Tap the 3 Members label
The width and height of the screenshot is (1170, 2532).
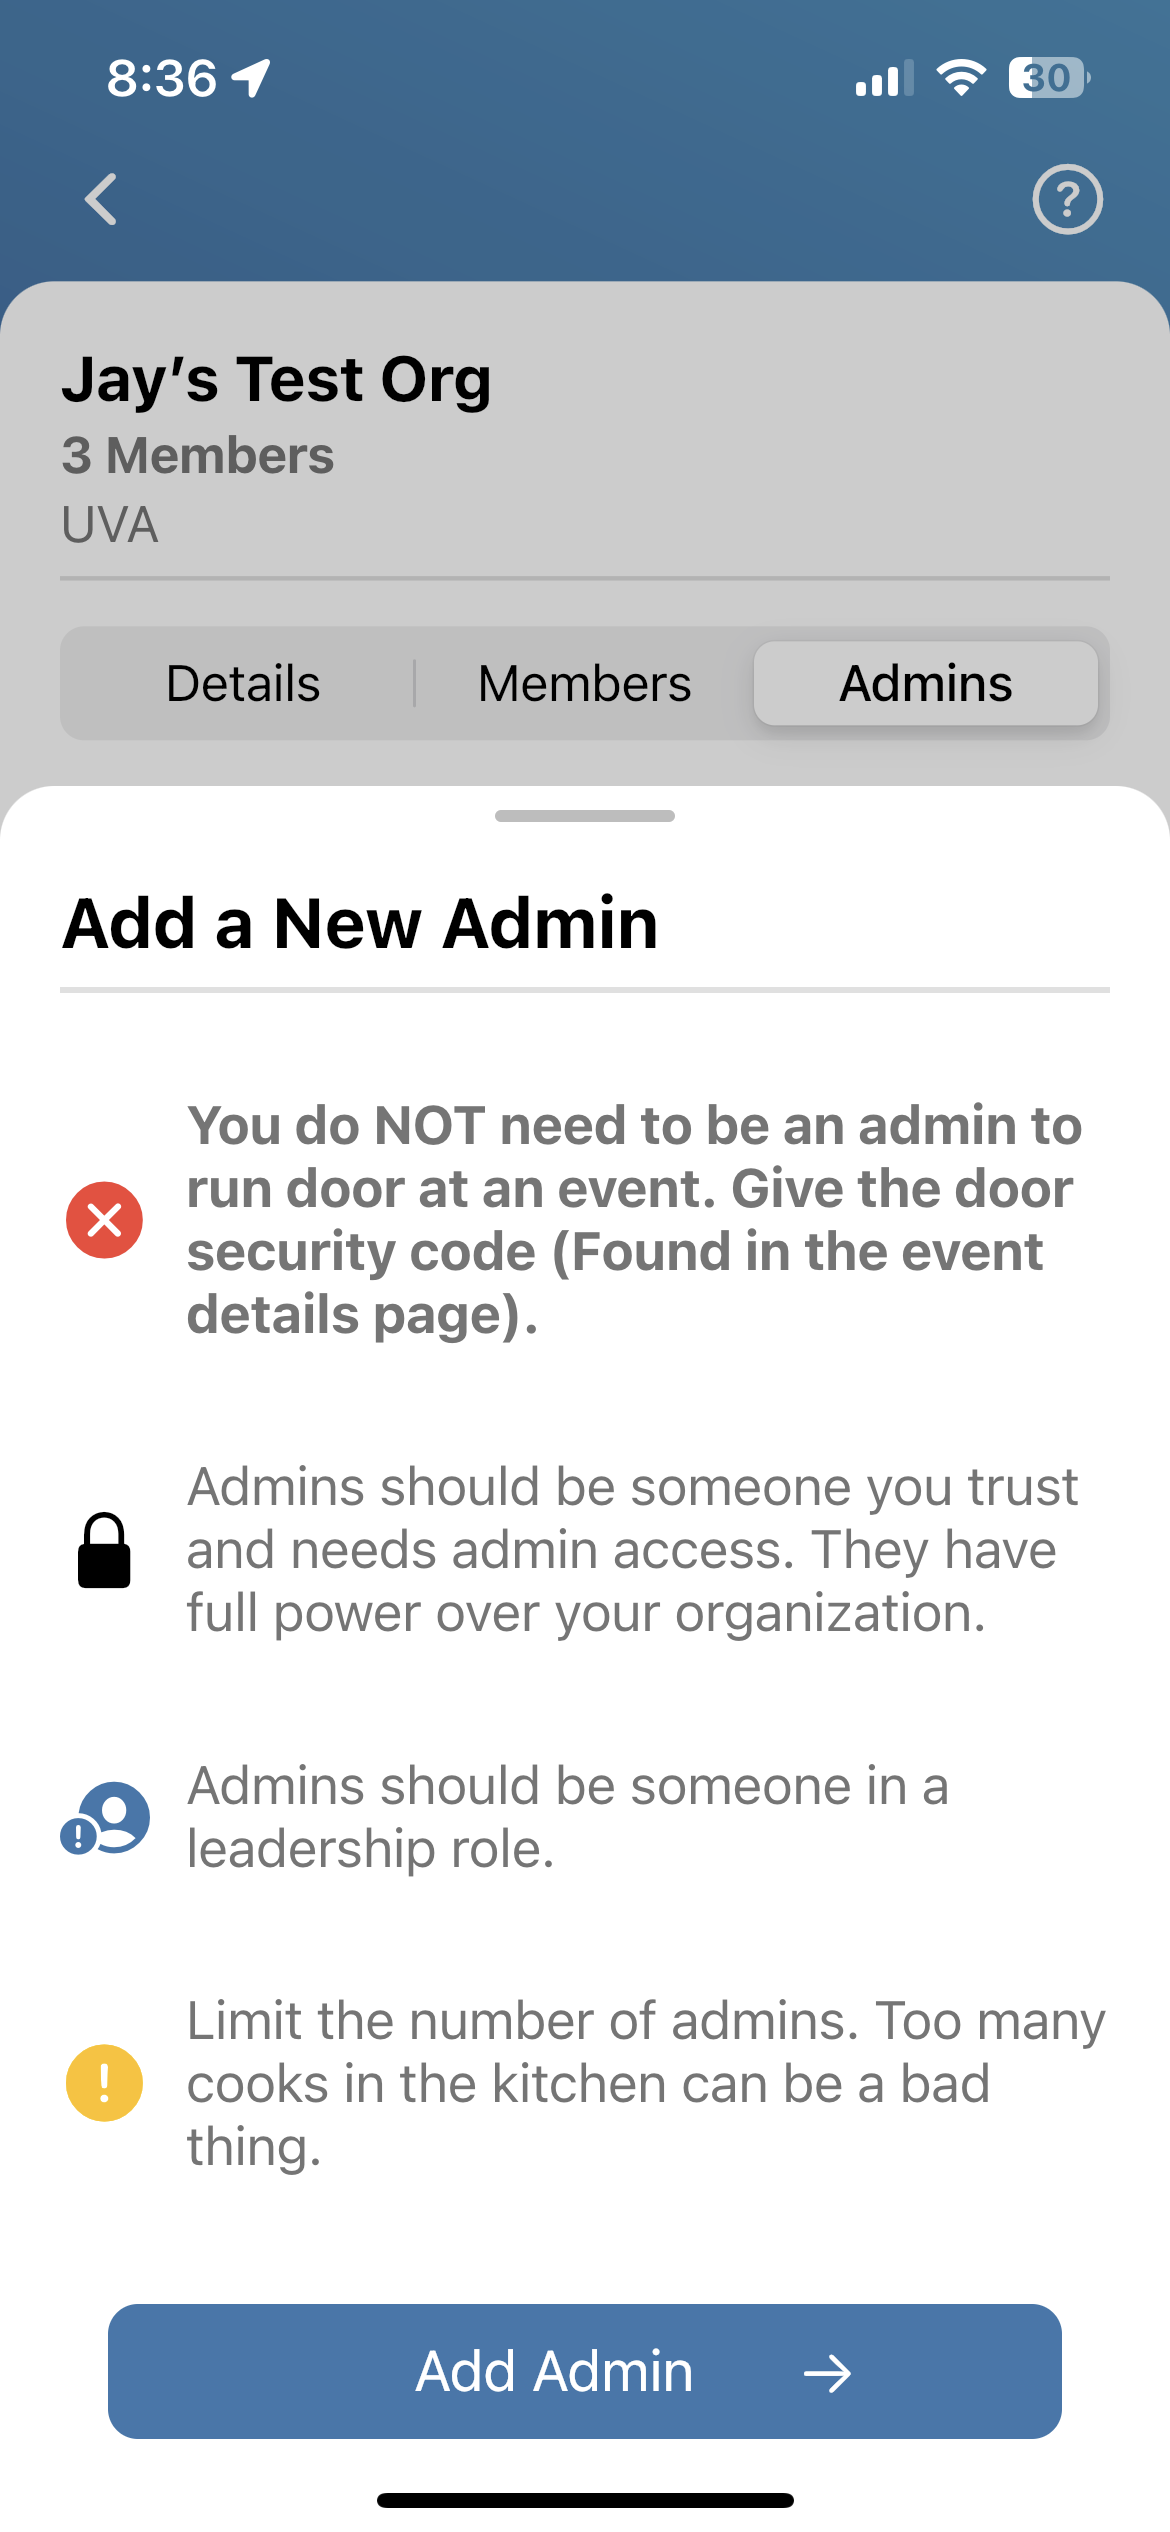click(x=198, y=456)
